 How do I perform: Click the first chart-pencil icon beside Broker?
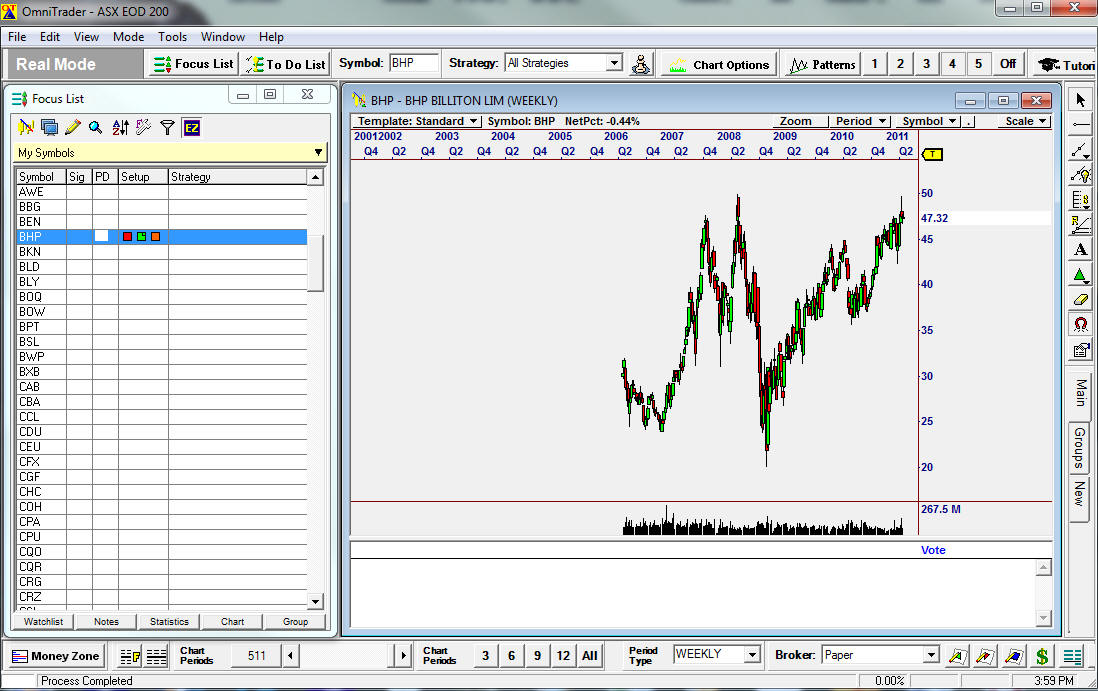(957, 656)
